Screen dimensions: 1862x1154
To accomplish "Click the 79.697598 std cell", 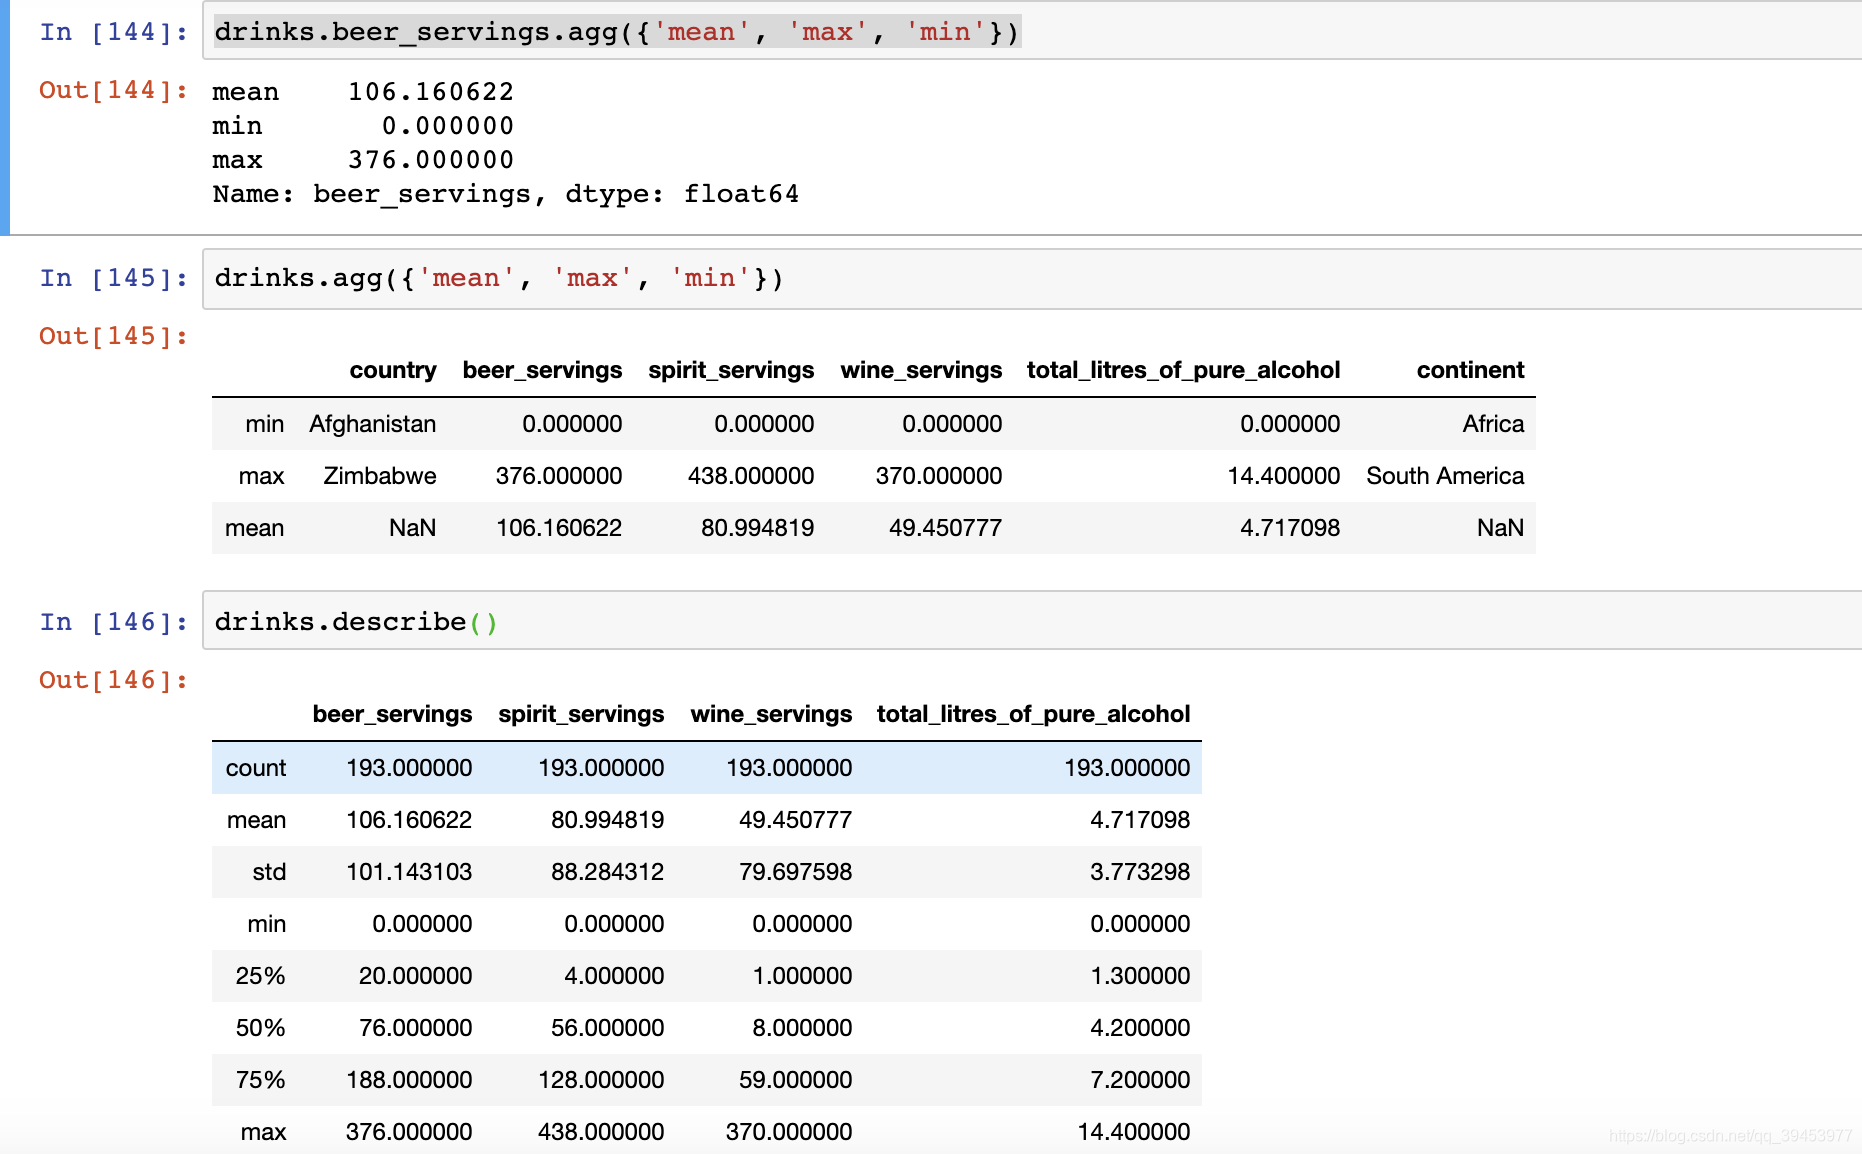I will click(x=796, y=872).
